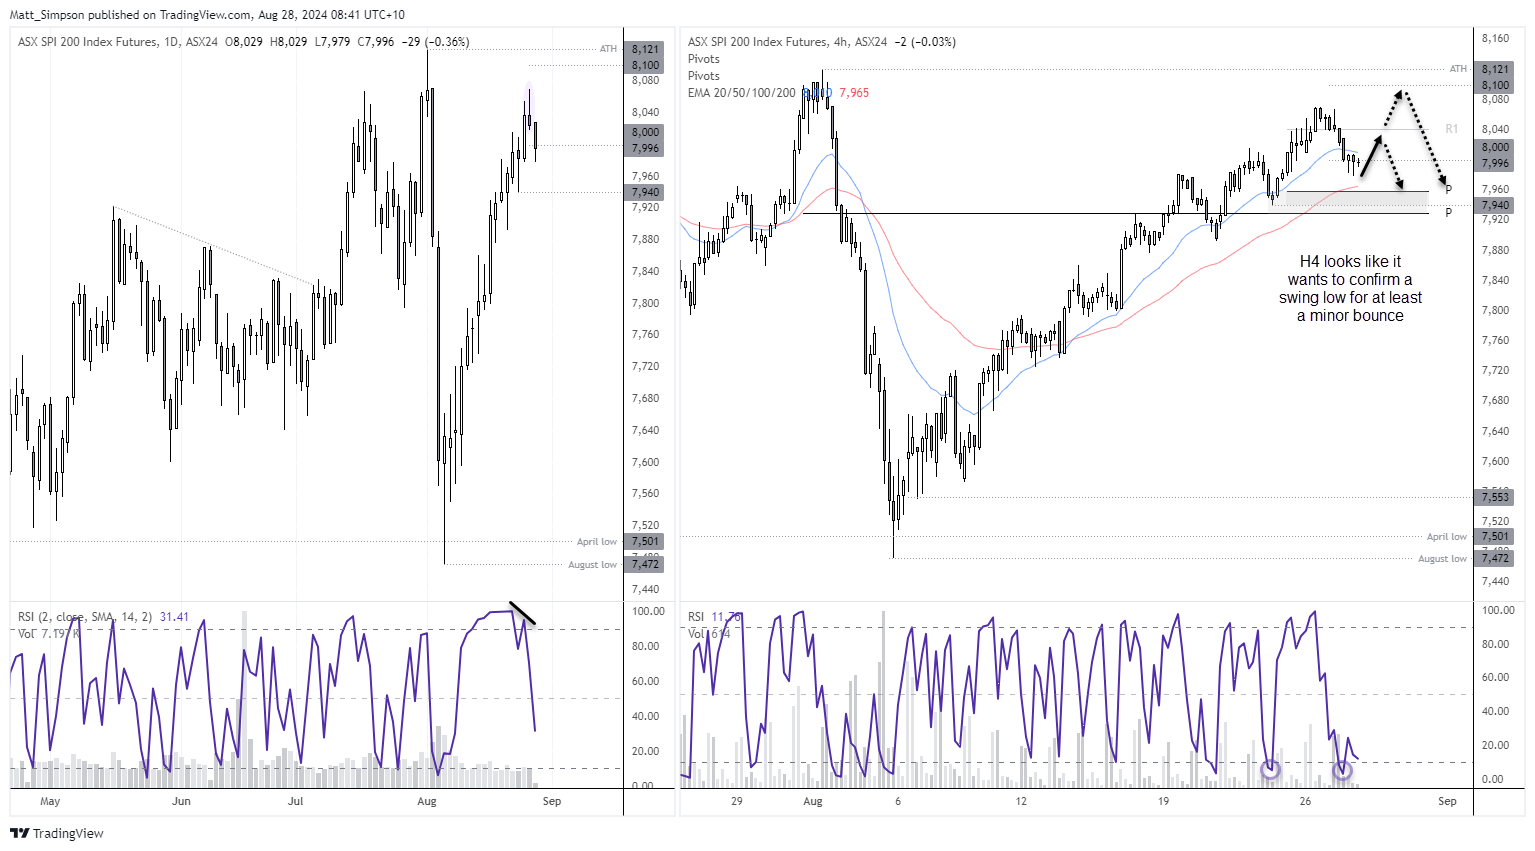Click the Jul label on 1D time axis

[296, 801]
